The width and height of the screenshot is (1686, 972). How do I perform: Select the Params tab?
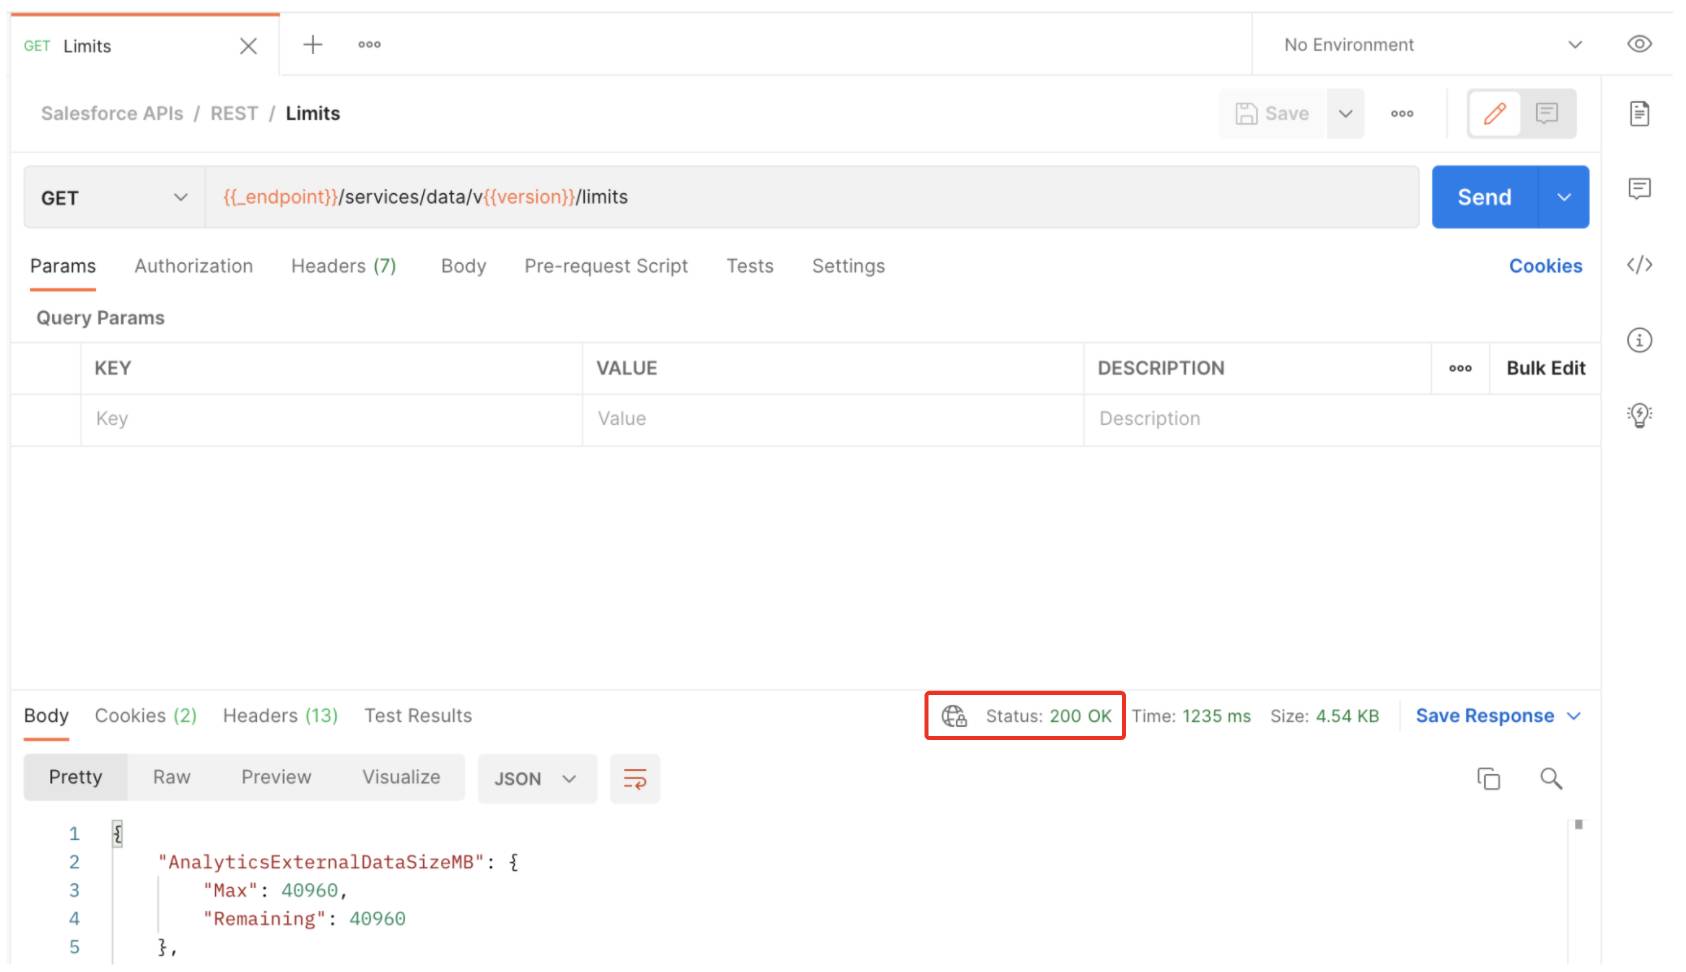pyautogui.click(x=63, y=266)
